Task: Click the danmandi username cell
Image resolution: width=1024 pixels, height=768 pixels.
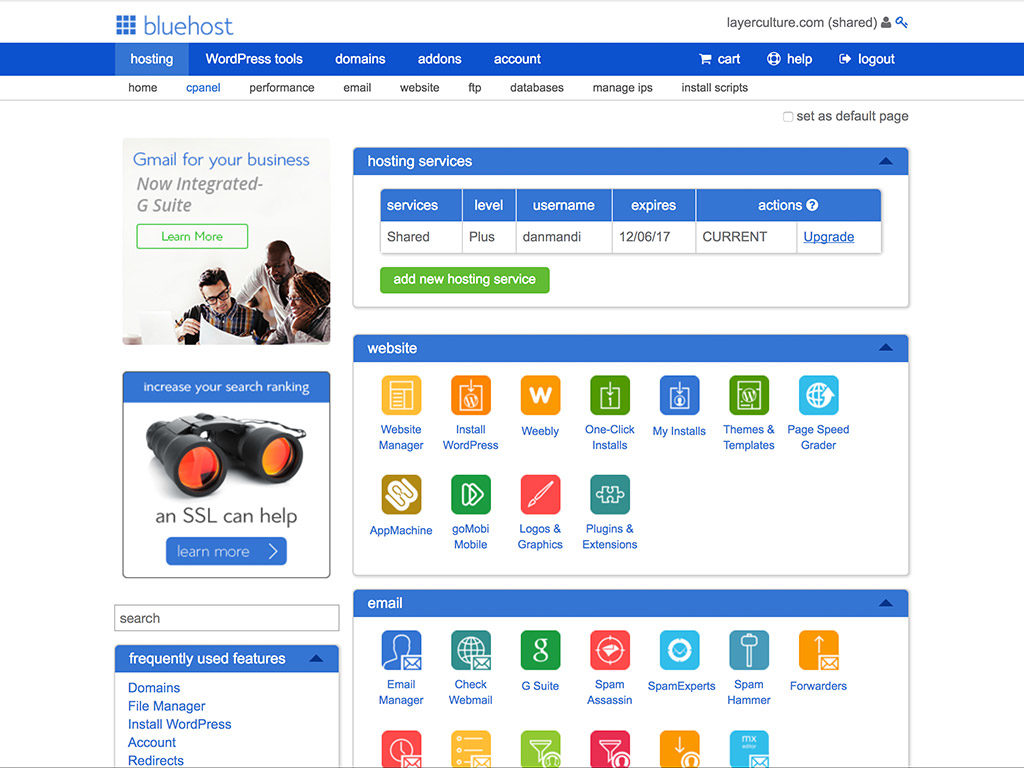Action: coord(564,236)
